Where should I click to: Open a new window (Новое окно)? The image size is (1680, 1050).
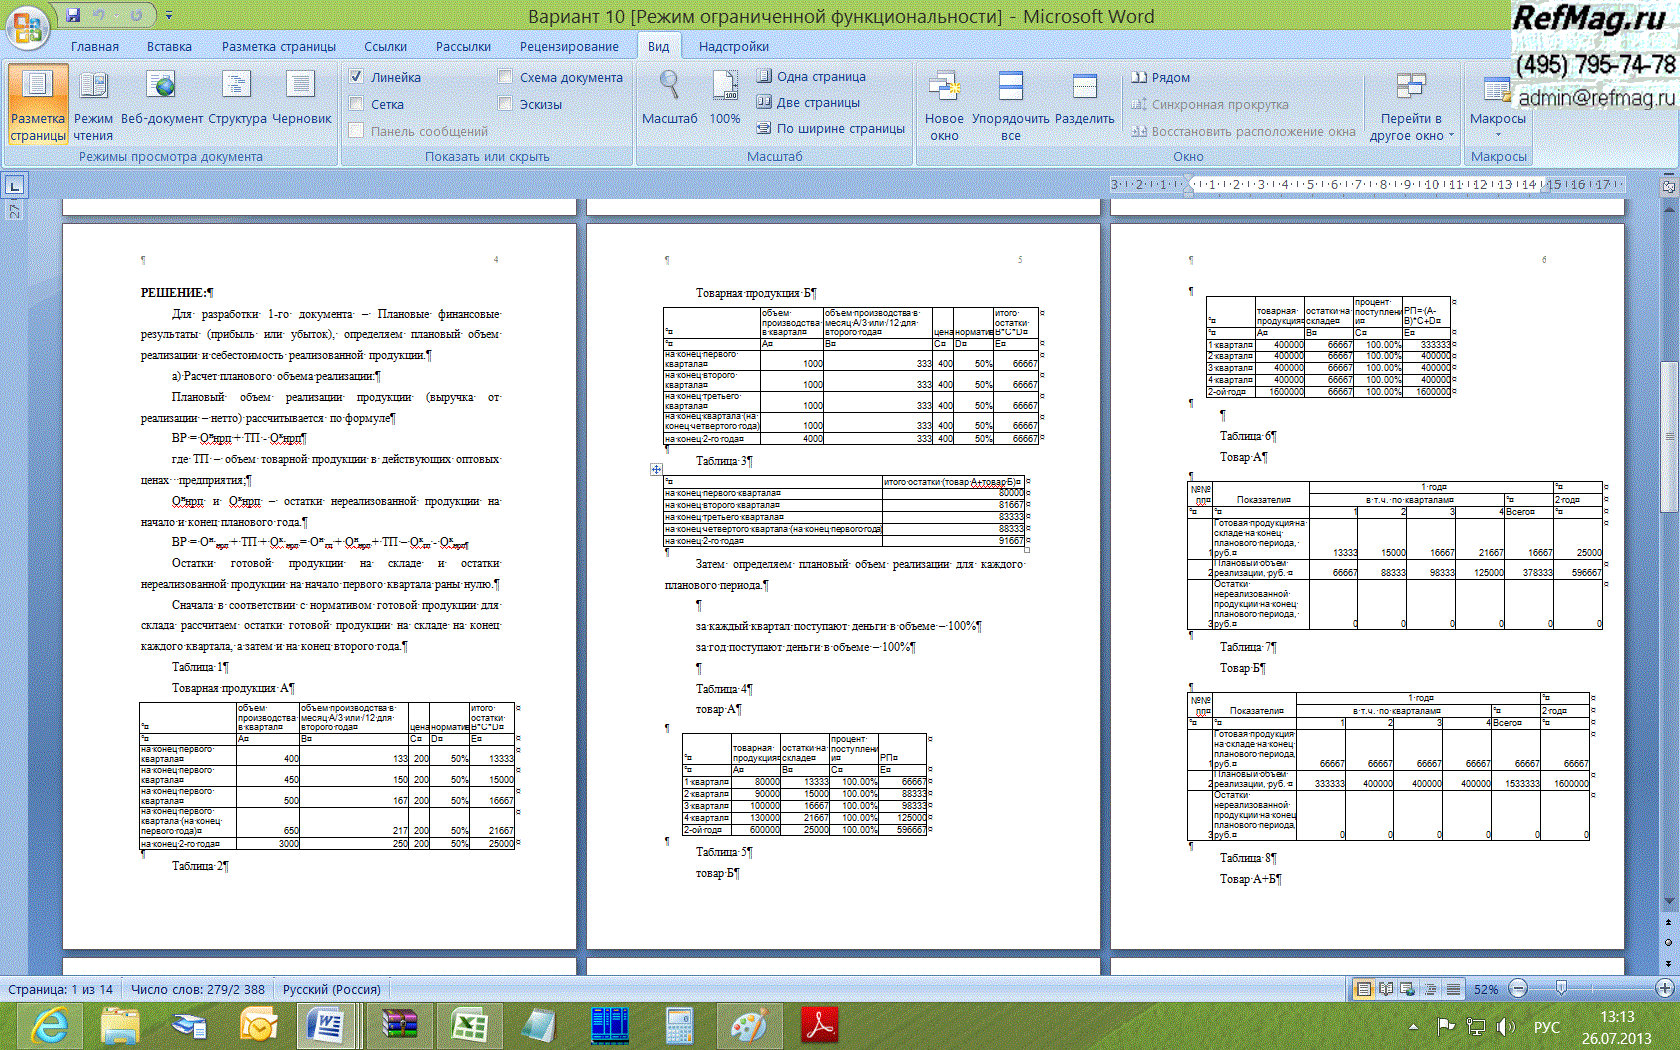[944, 99]
